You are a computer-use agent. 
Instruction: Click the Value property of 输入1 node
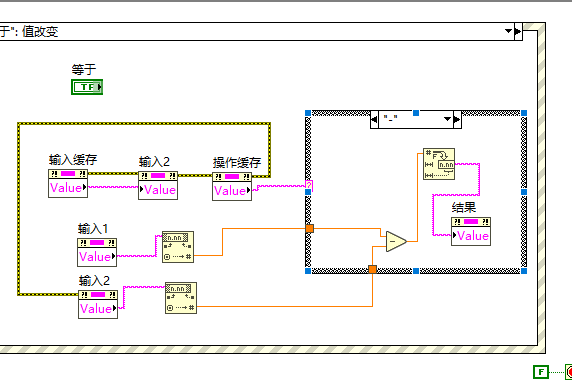(97, 256)
